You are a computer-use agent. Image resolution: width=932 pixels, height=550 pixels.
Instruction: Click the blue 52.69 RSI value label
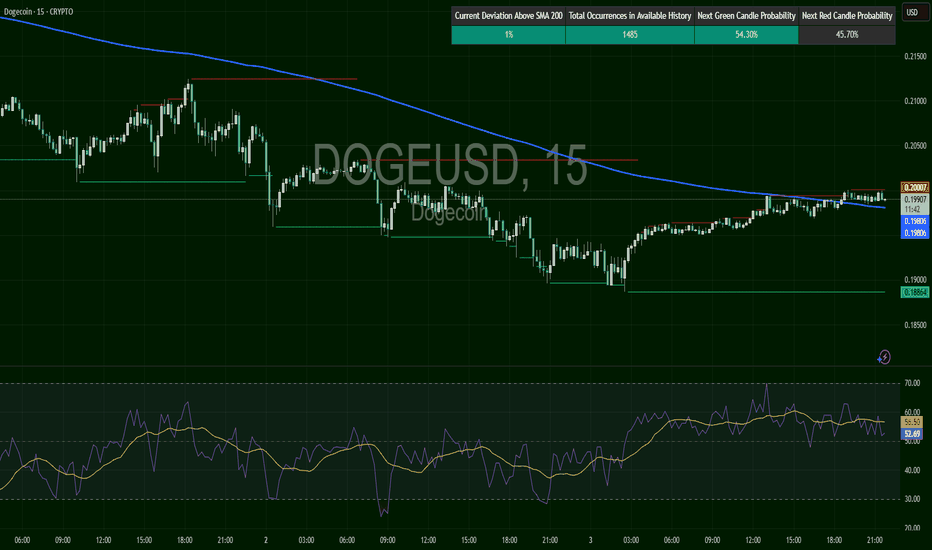pos(912,434)
